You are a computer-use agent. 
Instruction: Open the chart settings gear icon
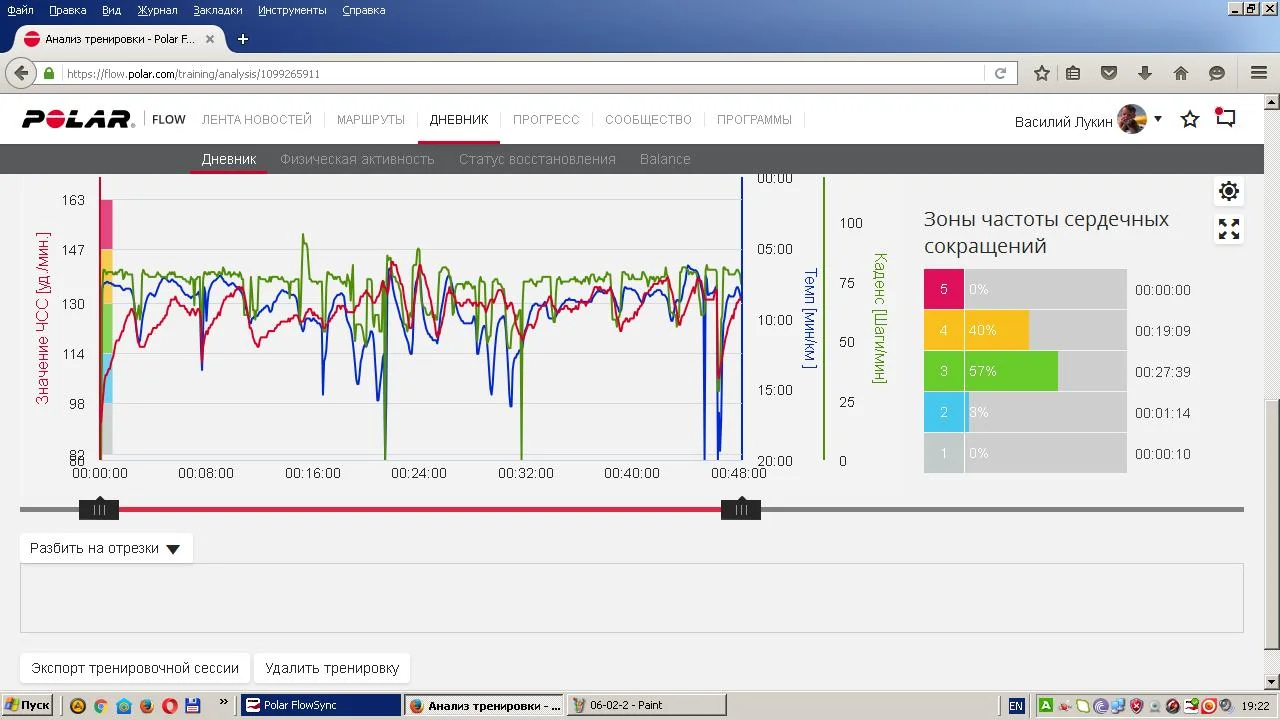point(1229,191)
